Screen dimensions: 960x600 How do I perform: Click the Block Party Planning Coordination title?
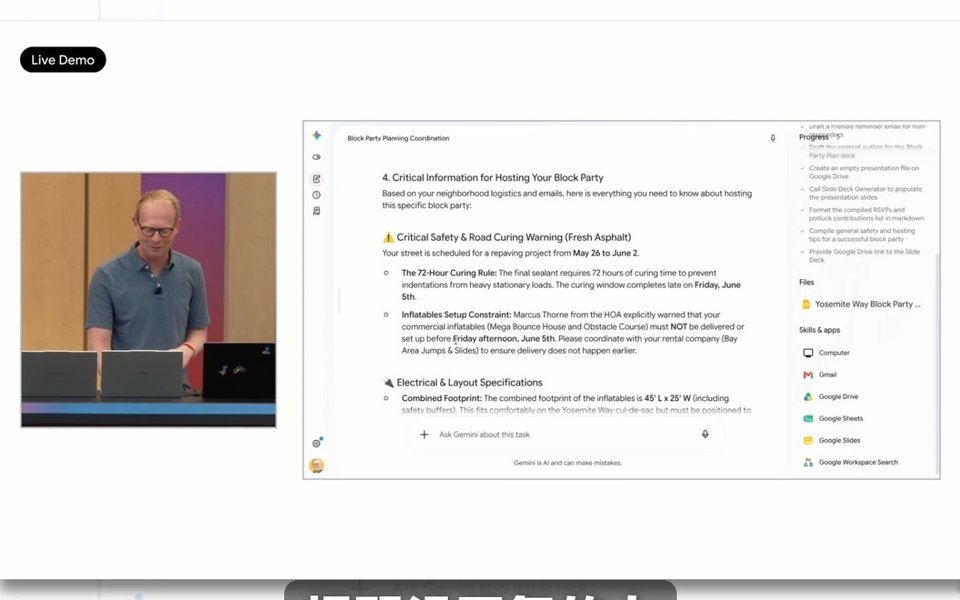click(x=398, y=138)
